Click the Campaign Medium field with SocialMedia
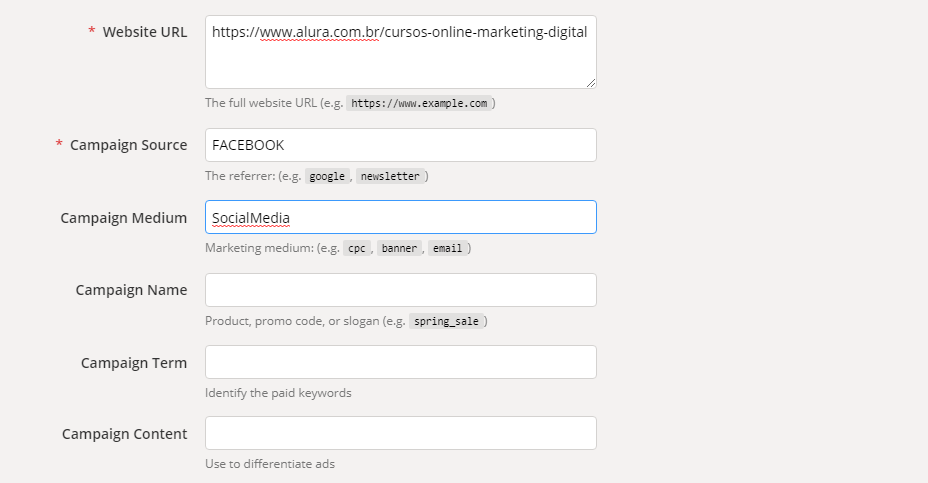The width and height of the screenshot is (928, 483). coord(400,217)
